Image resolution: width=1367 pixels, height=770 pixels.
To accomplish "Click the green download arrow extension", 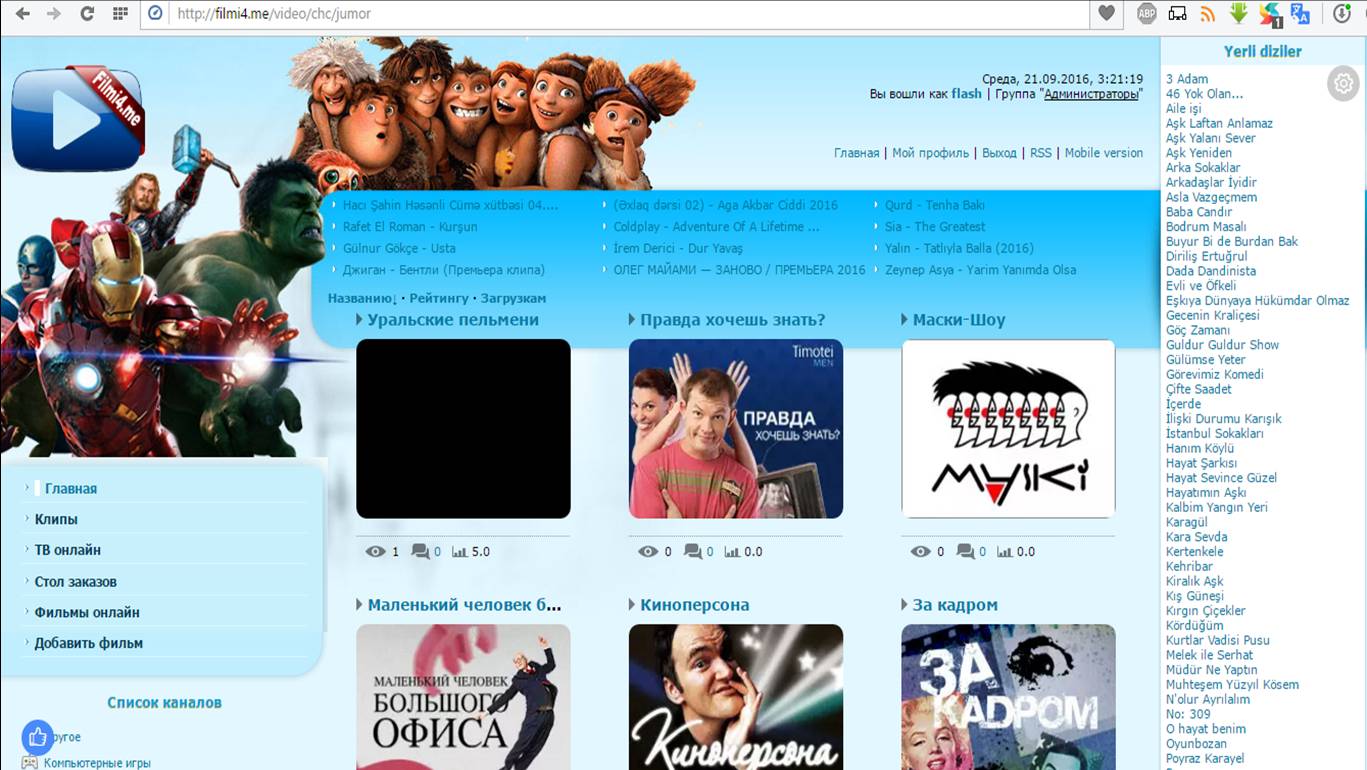I will [1238, 14].
